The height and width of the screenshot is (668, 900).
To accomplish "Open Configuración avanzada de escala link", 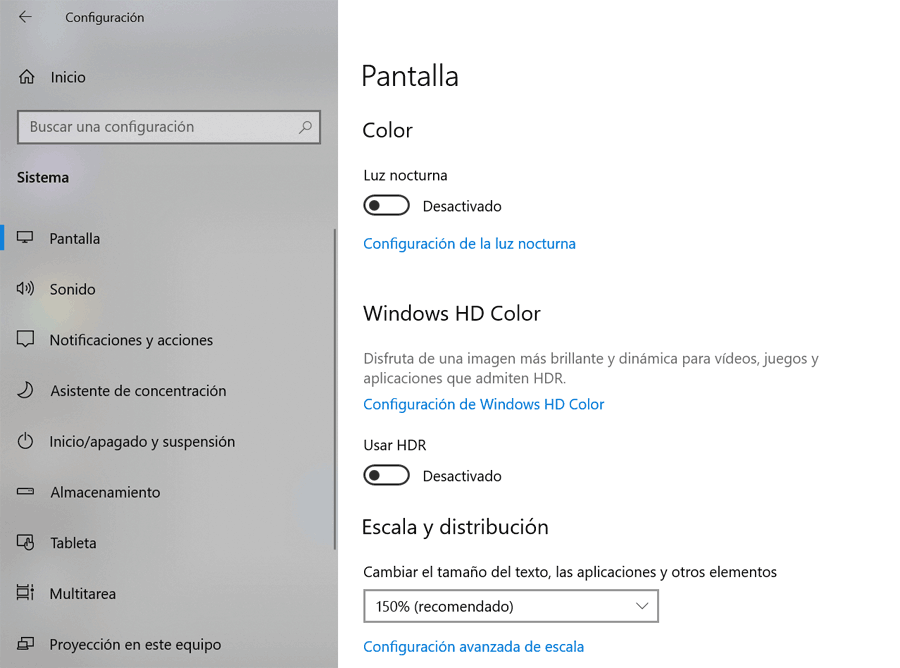I will pyautogui.click(x=474, y=647).
